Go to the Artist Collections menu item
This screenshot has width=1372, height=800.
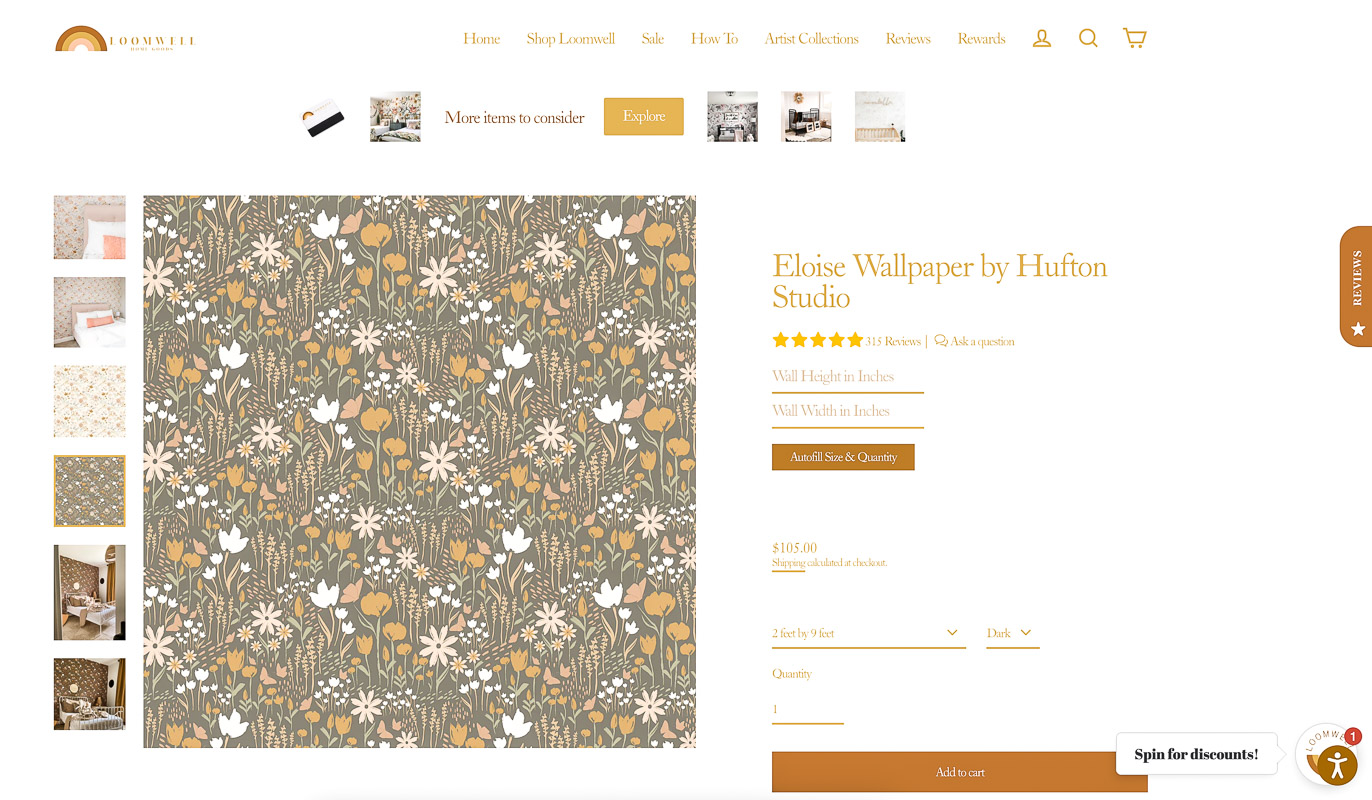pos(811,39)
